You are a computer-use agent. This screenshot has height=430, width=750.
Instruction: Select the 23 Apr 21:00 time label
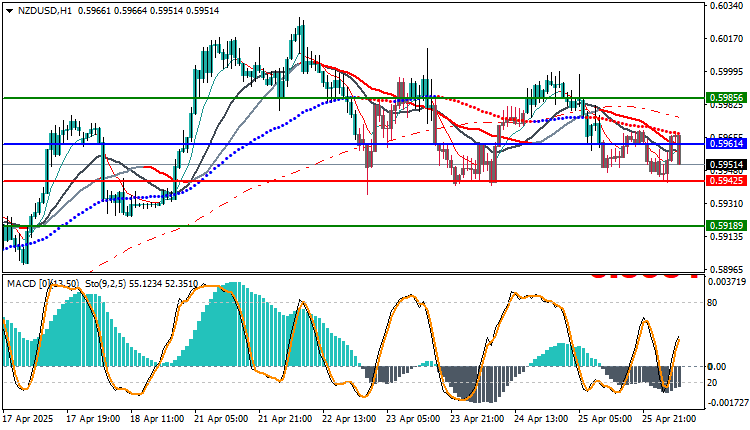point(478,419)
